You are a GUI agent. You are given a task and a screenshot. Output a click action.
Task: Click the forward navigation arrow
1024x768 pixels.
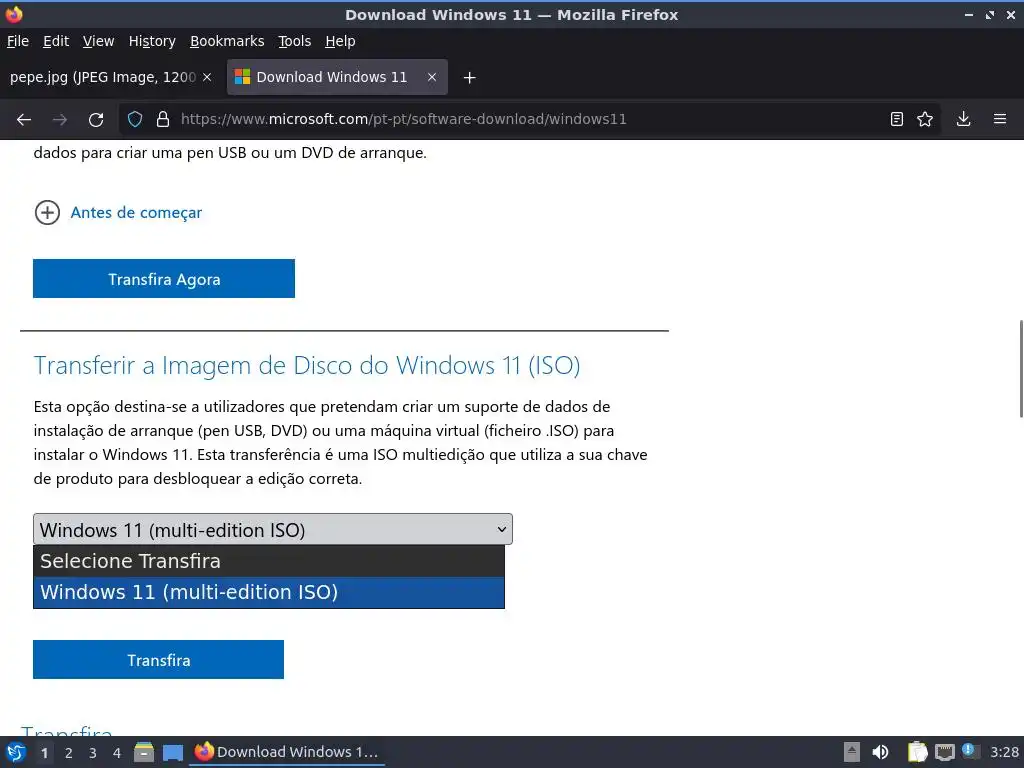click(x=59, y=120)
